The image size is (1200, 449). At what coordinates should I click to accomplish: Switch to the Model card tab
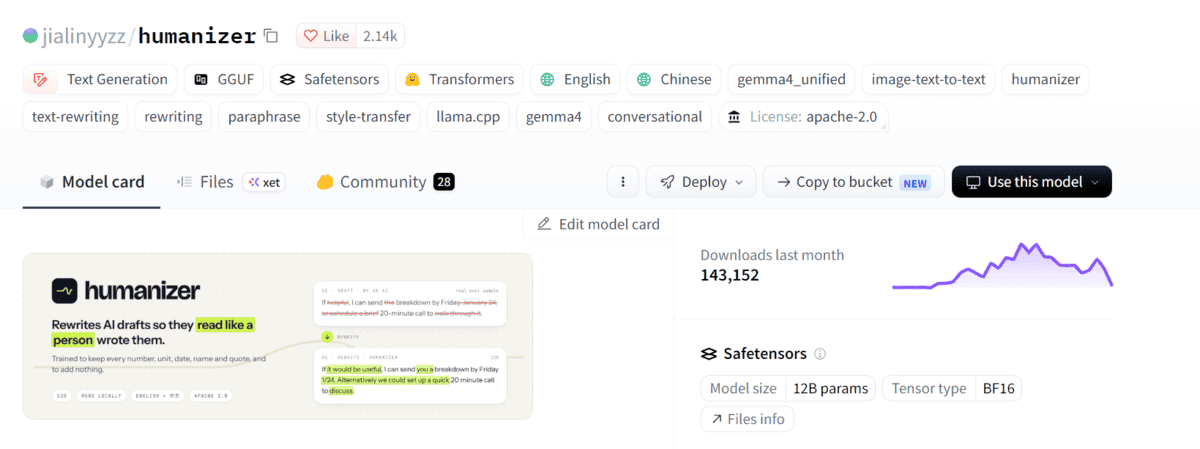click(92, 182)
